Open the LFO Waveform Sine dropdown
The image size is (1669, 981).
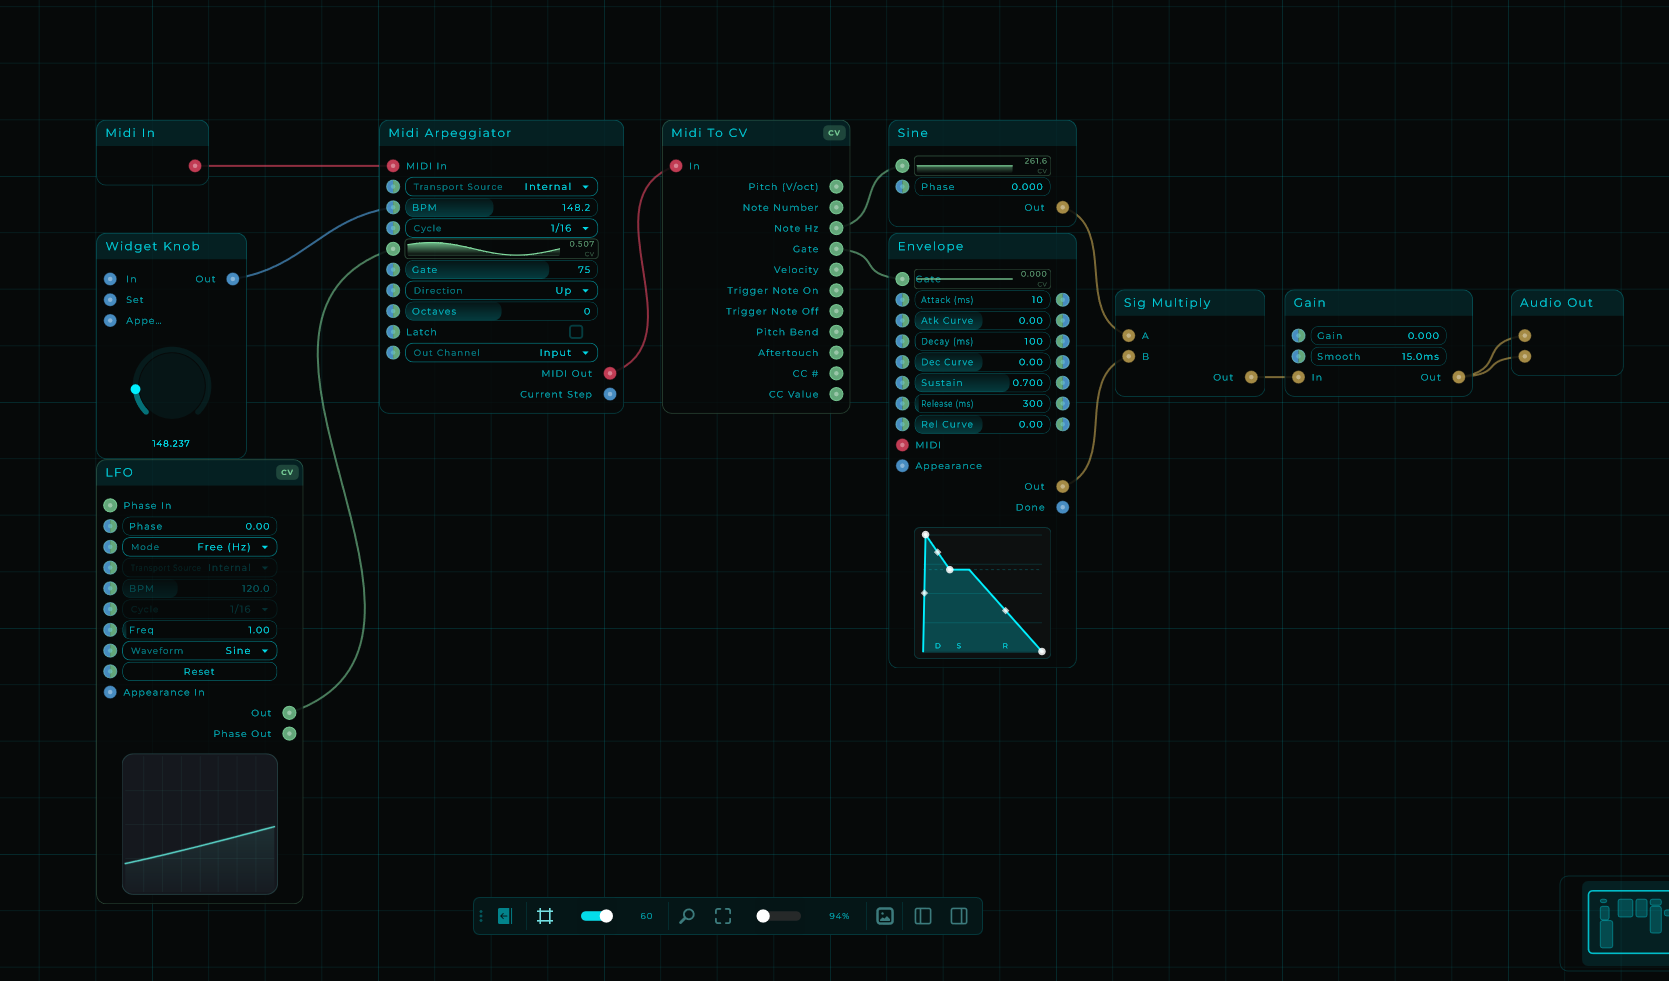tap(199, 651)
